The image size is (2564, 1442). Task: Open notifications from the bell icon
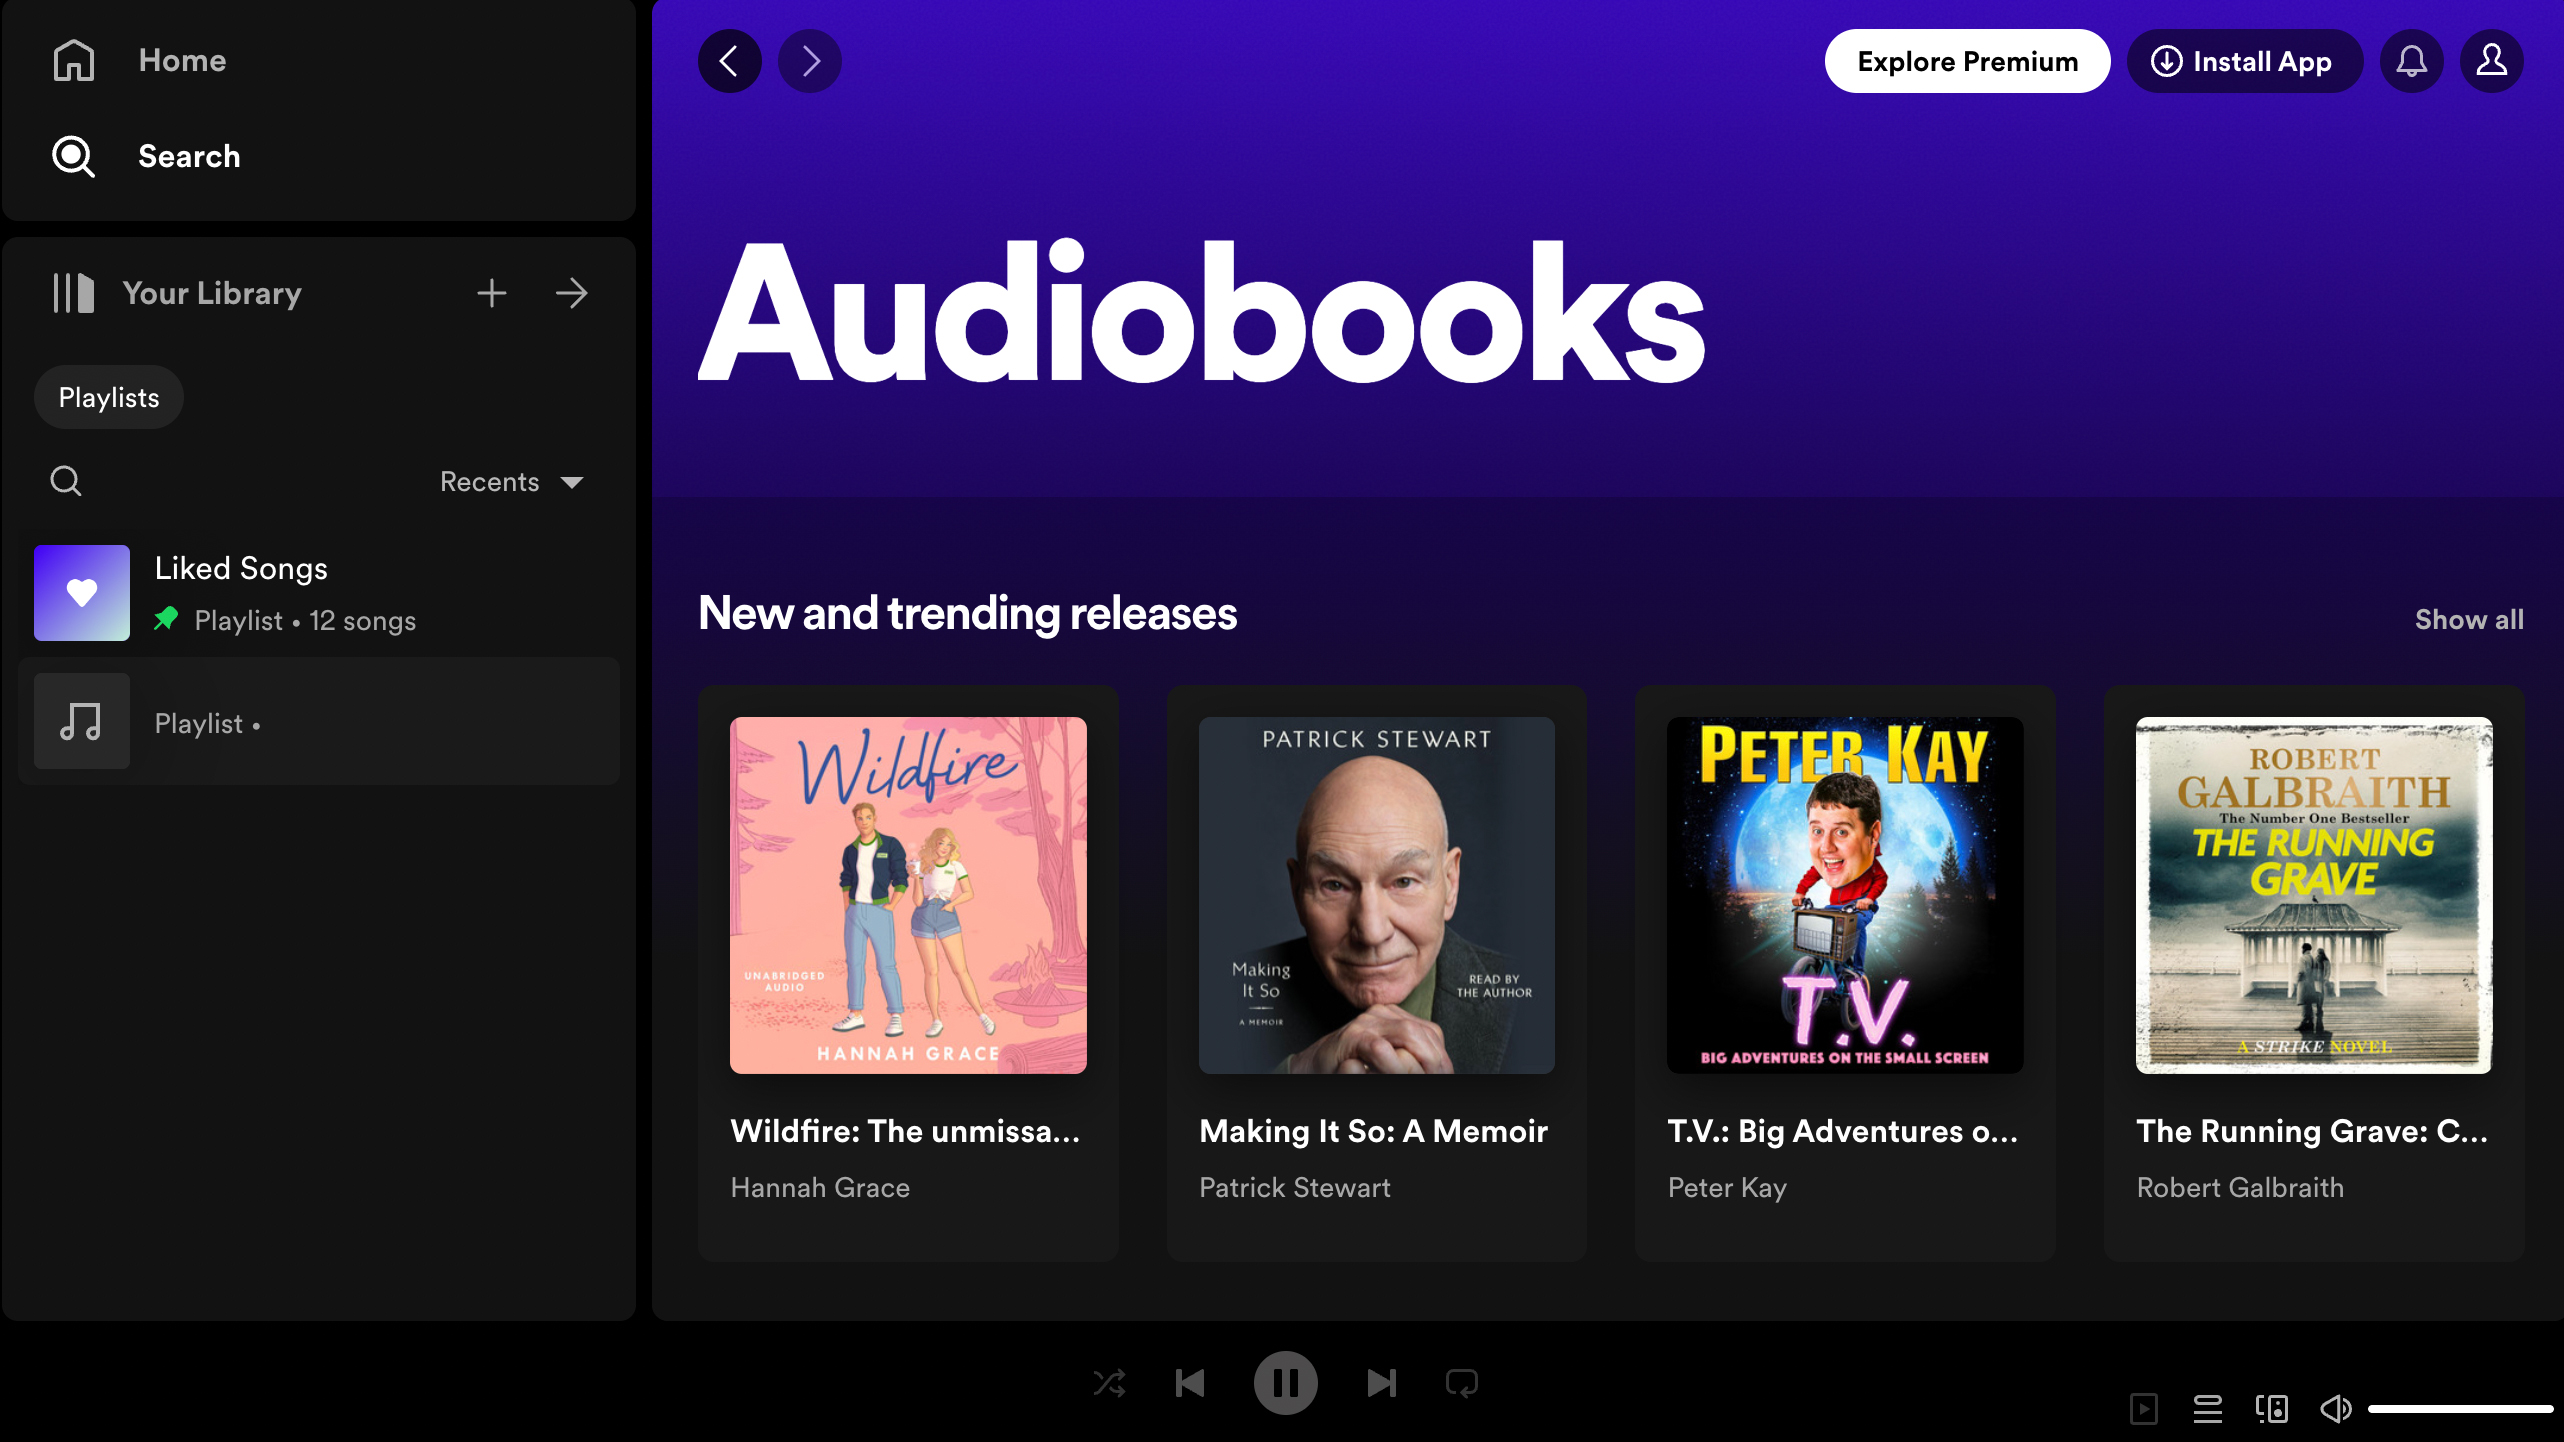2411,61
